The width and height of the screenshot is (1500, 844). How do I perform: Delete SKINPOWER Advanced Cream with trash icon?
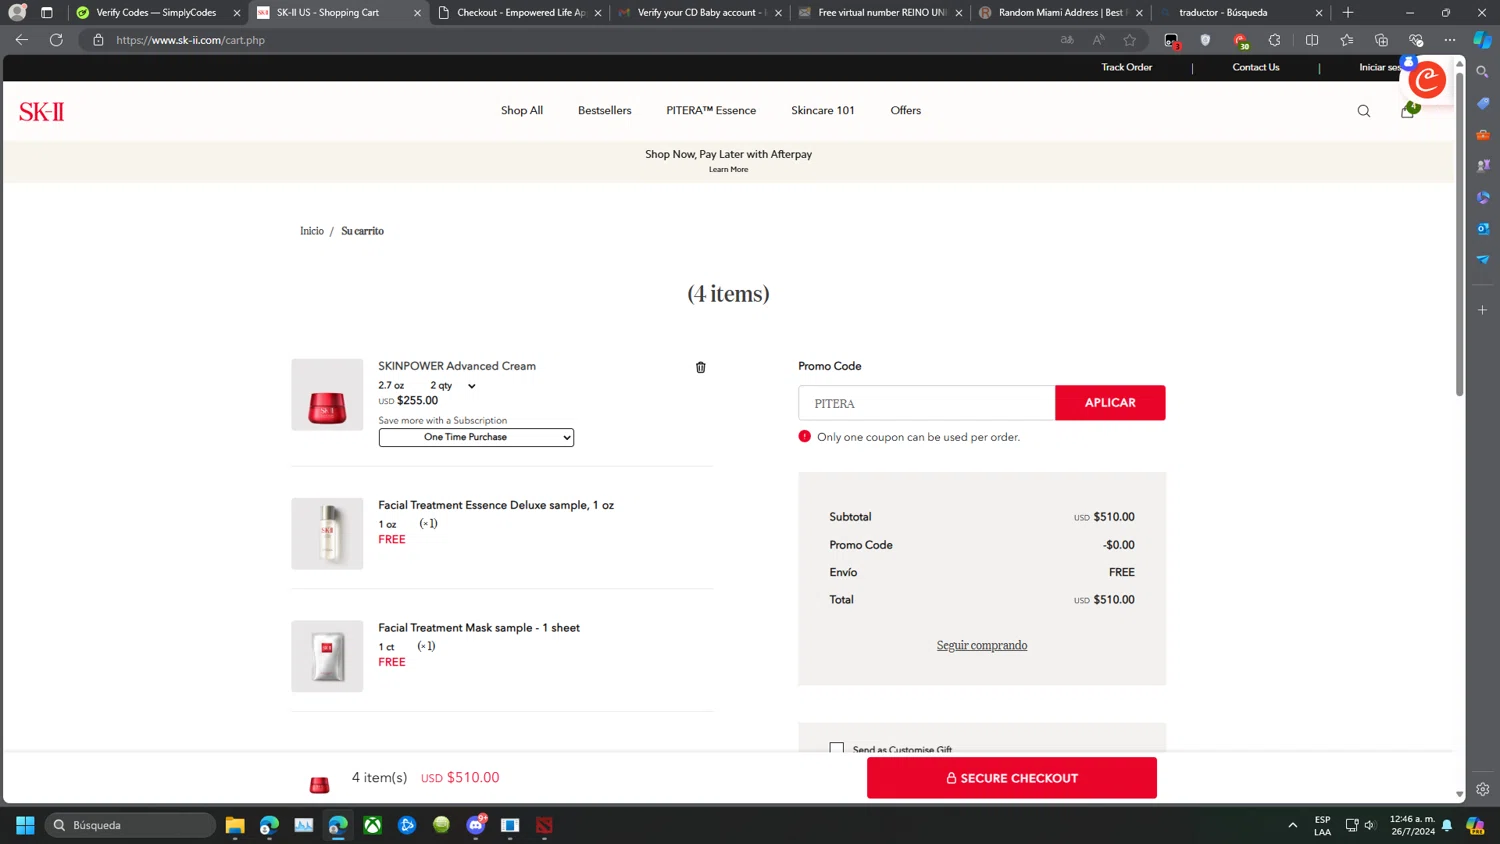click(x=700, y=367)
